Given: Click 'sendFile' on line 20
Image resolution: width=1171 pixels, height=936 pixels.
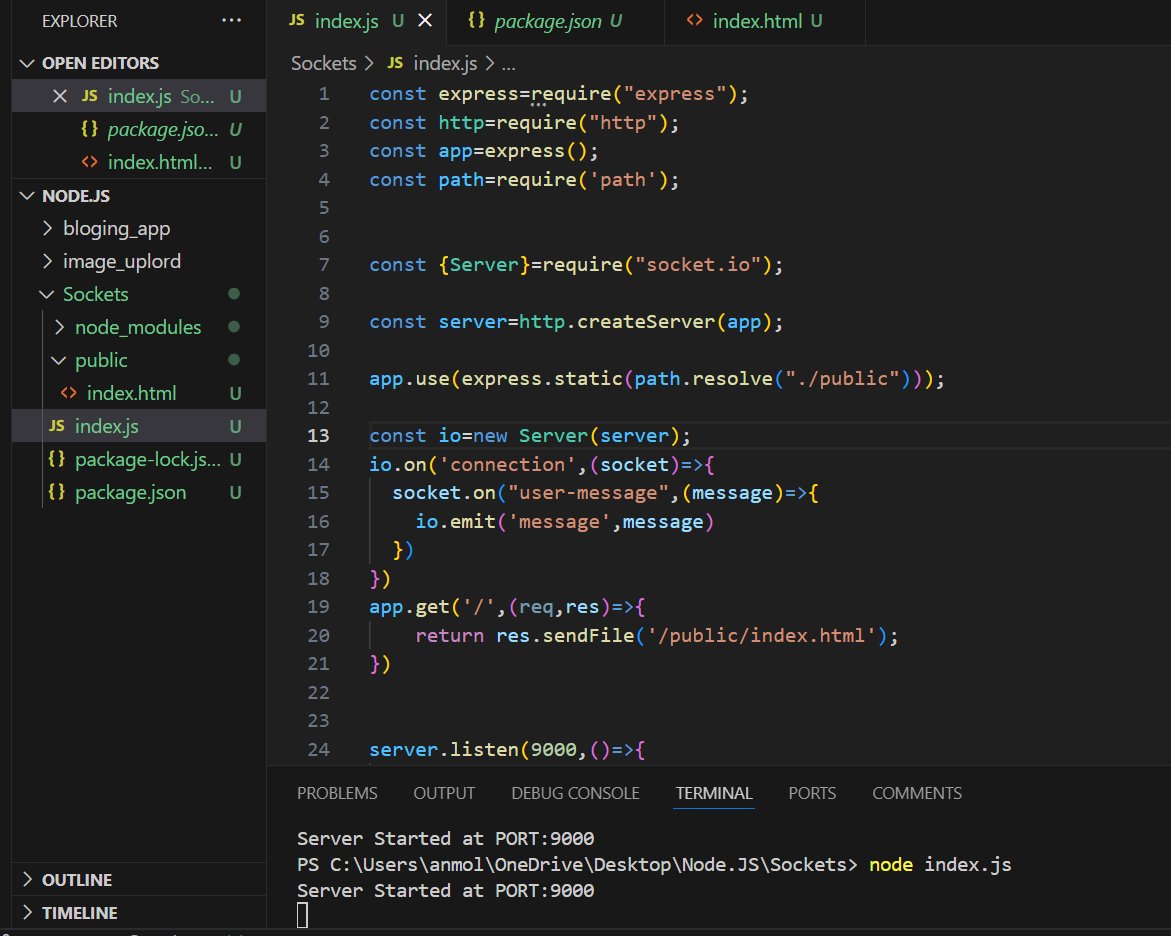Looking at the screenshot, I should pos(588,636).
